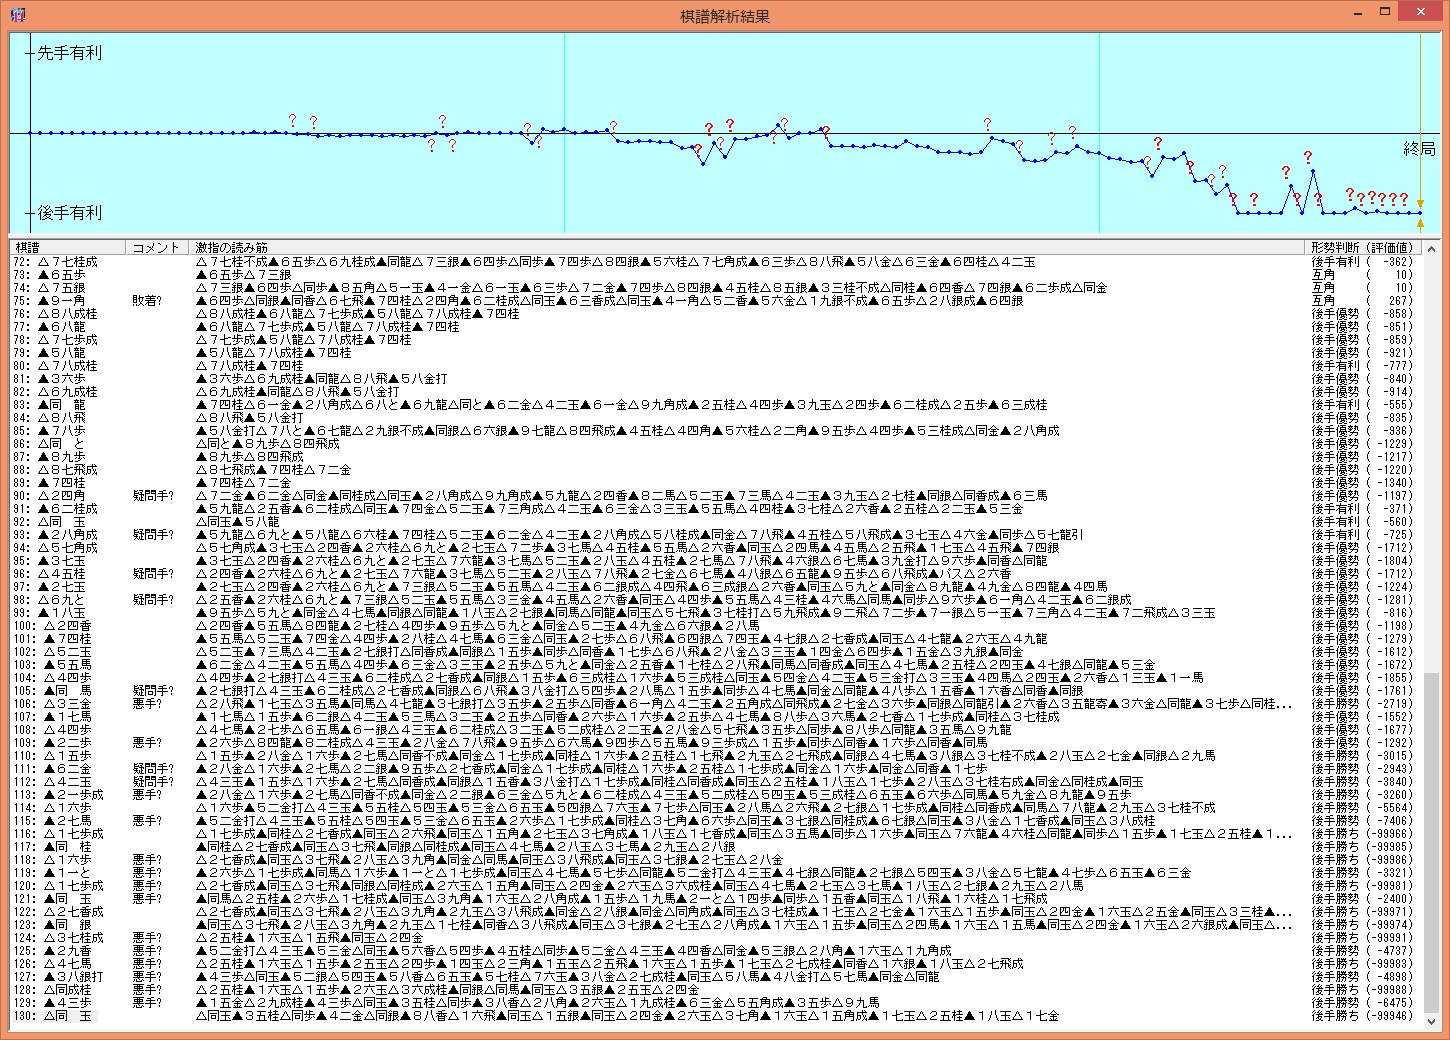1450x1040 pixels.
Task: Click the application icon in the title bar
Action: point(16,15)
